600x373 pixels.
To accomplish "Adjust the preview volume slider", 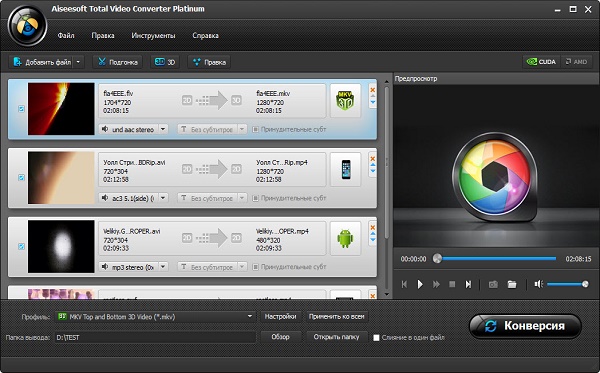I will [567, 284].
